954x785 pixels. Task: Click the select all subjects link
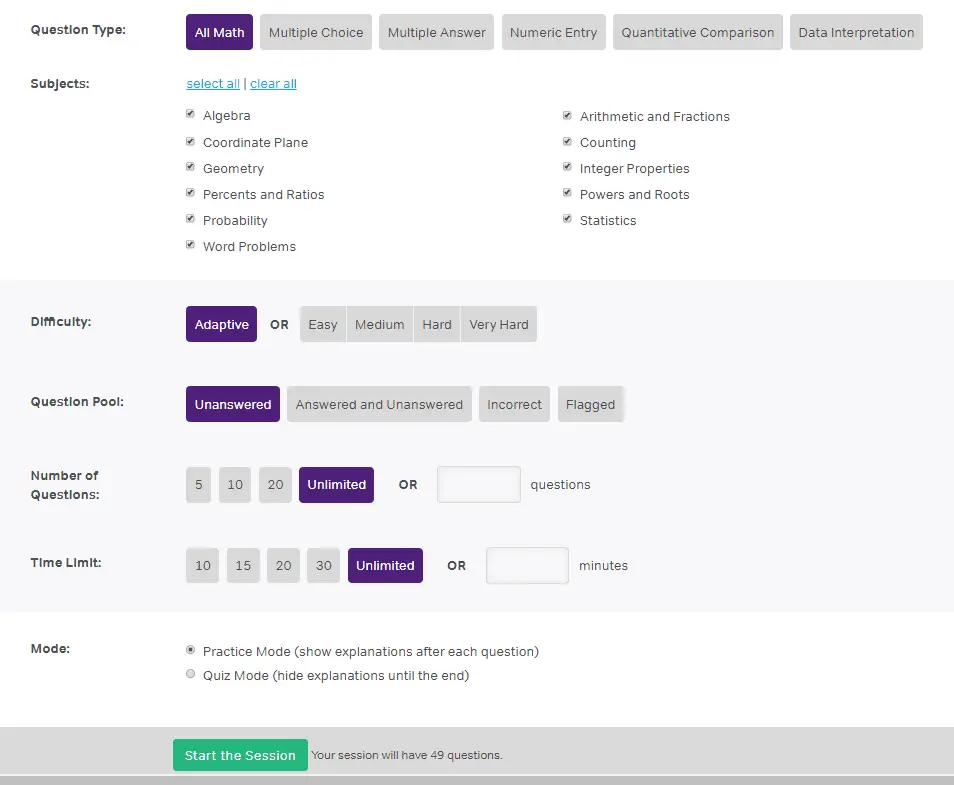213,83
